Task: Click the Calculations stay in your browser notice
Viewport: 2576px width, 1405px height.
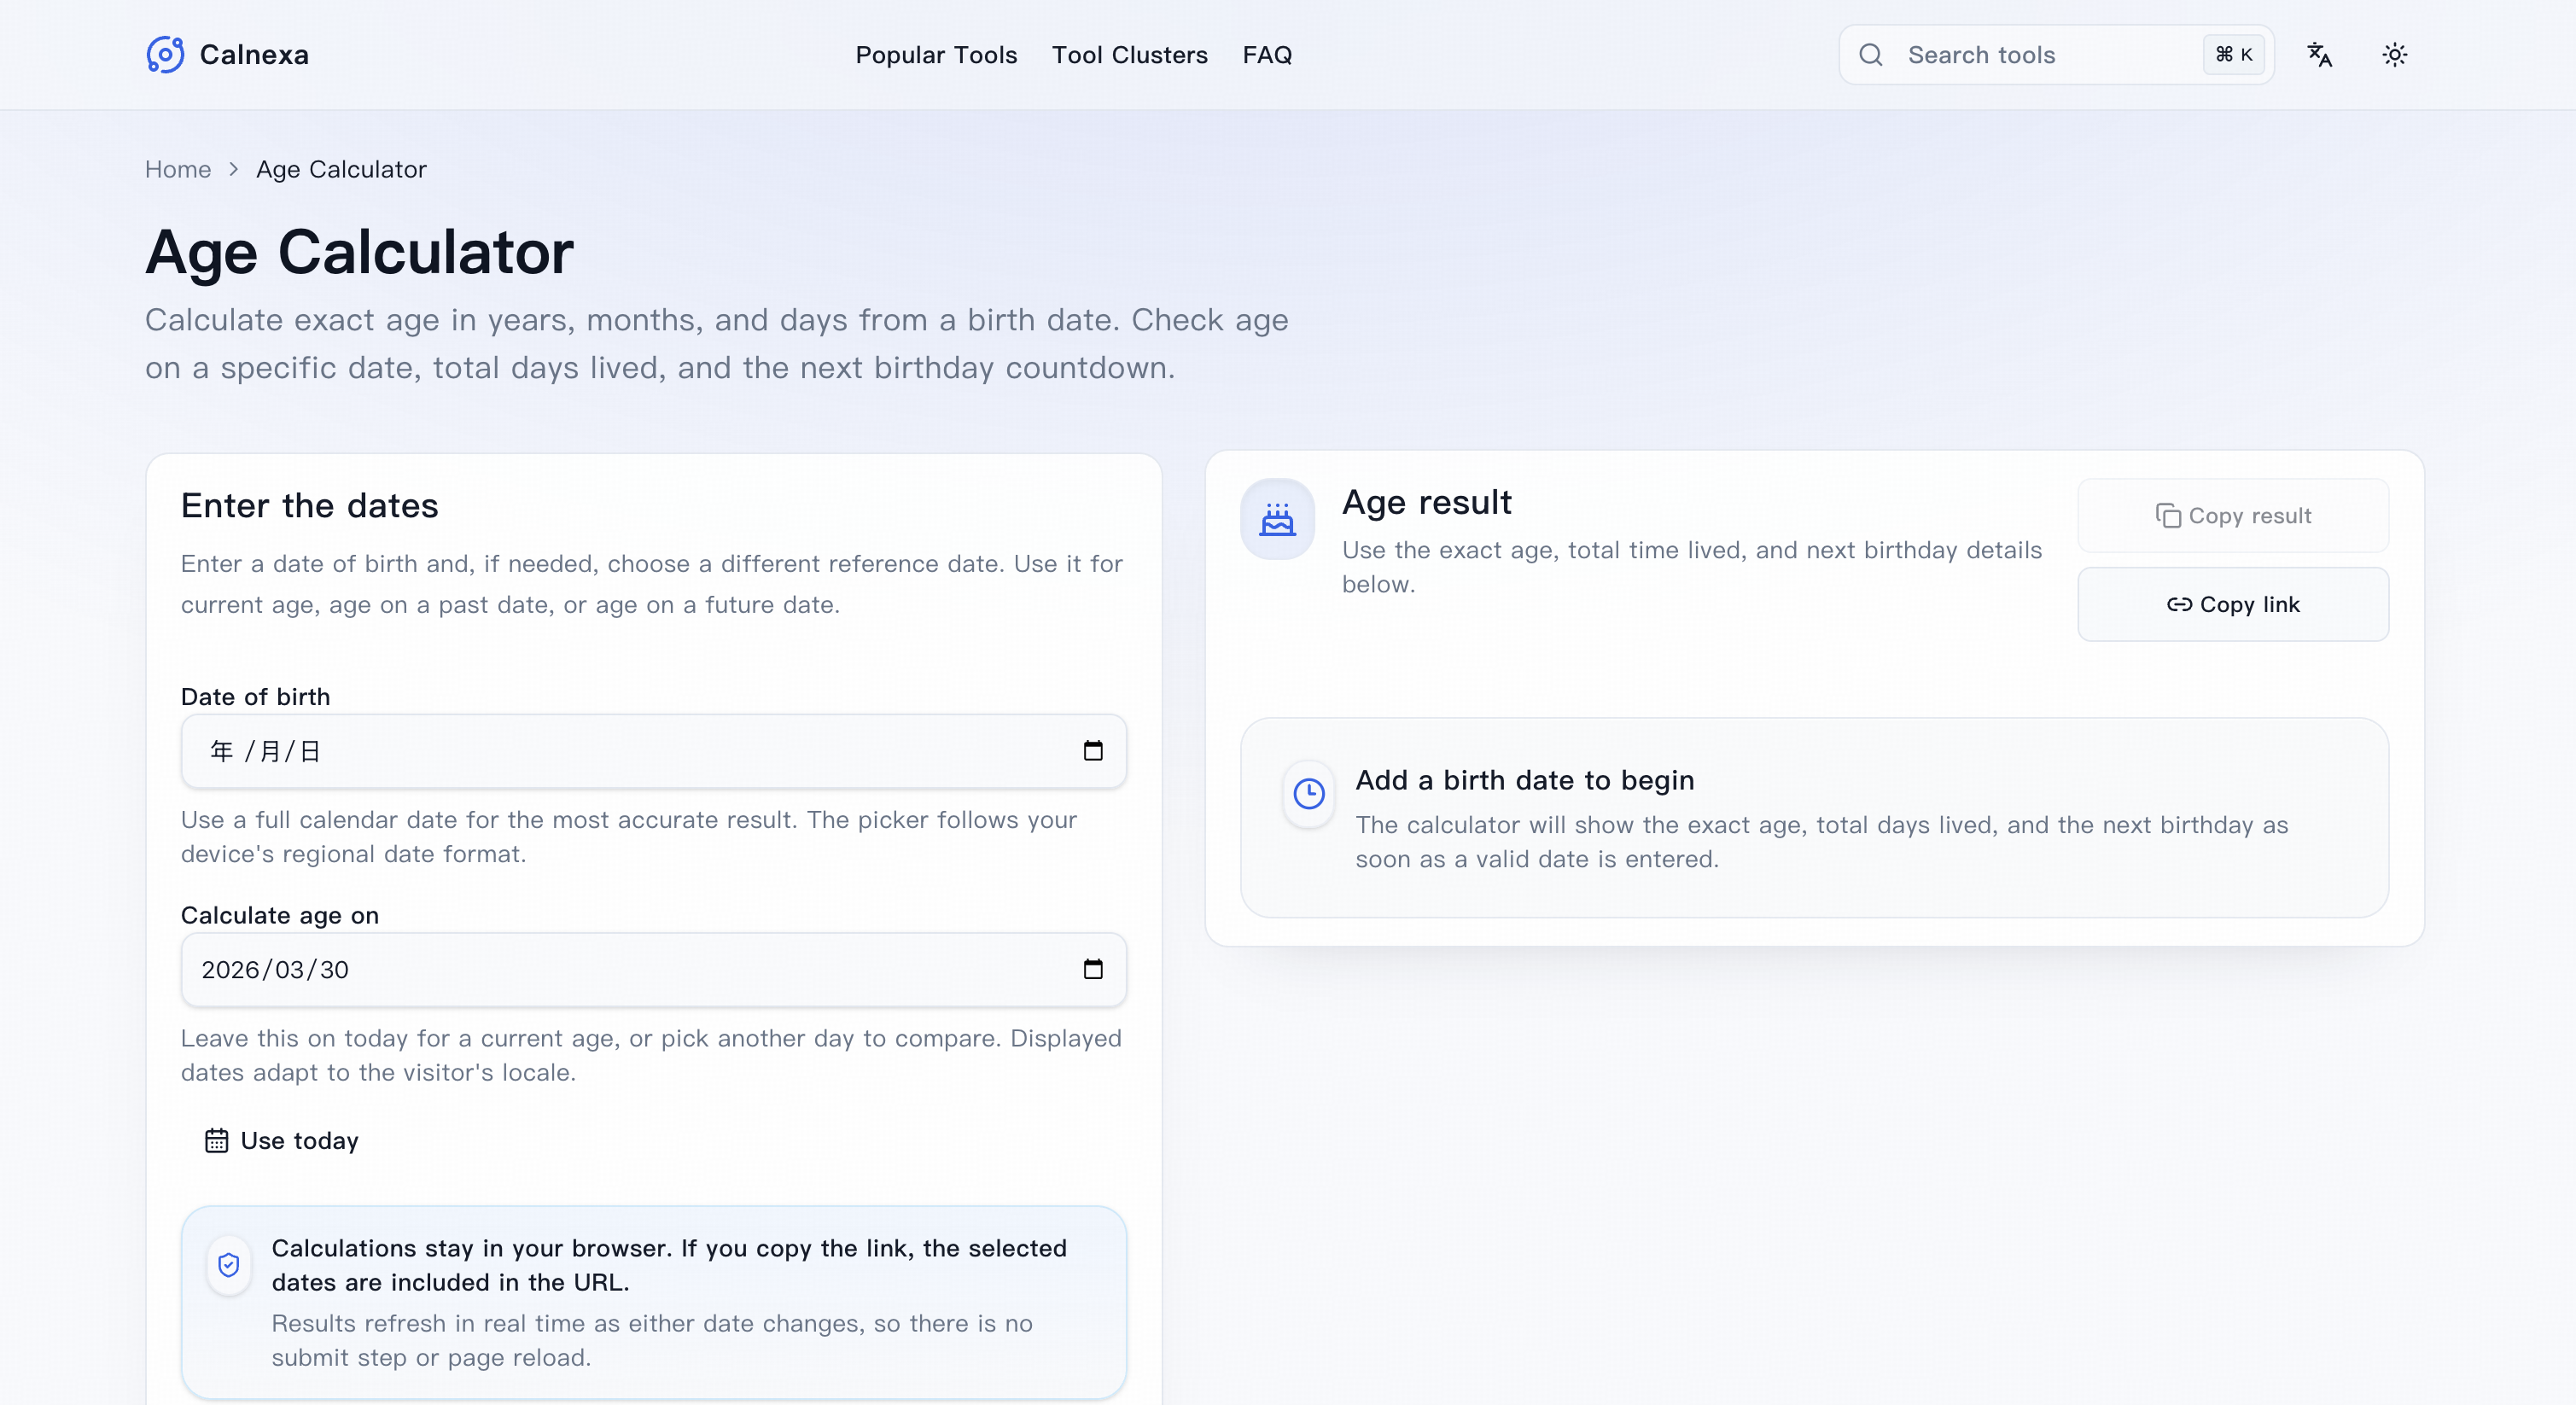Action: pyautogui.click(x=653, y=1302)
